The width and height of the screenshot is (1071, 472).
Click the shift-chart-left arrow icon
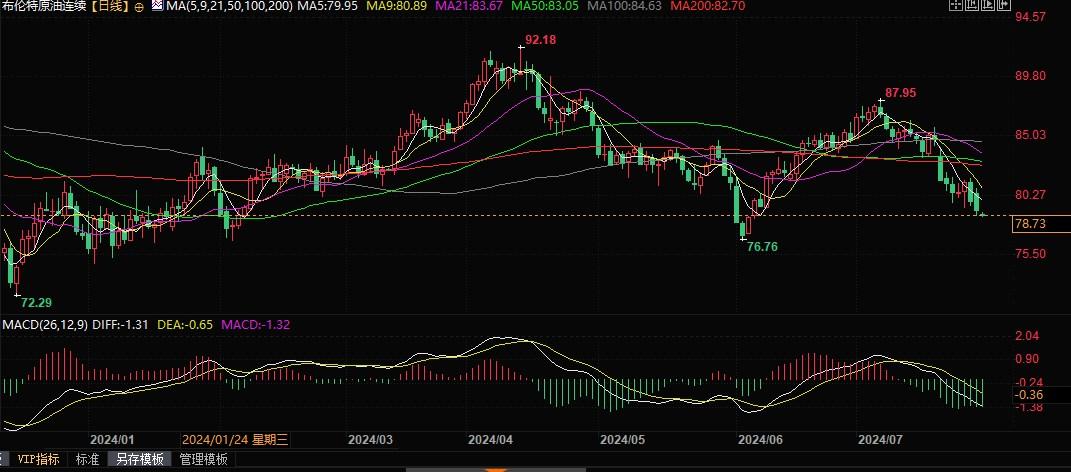pyautogui.click(x=972, y=5)
